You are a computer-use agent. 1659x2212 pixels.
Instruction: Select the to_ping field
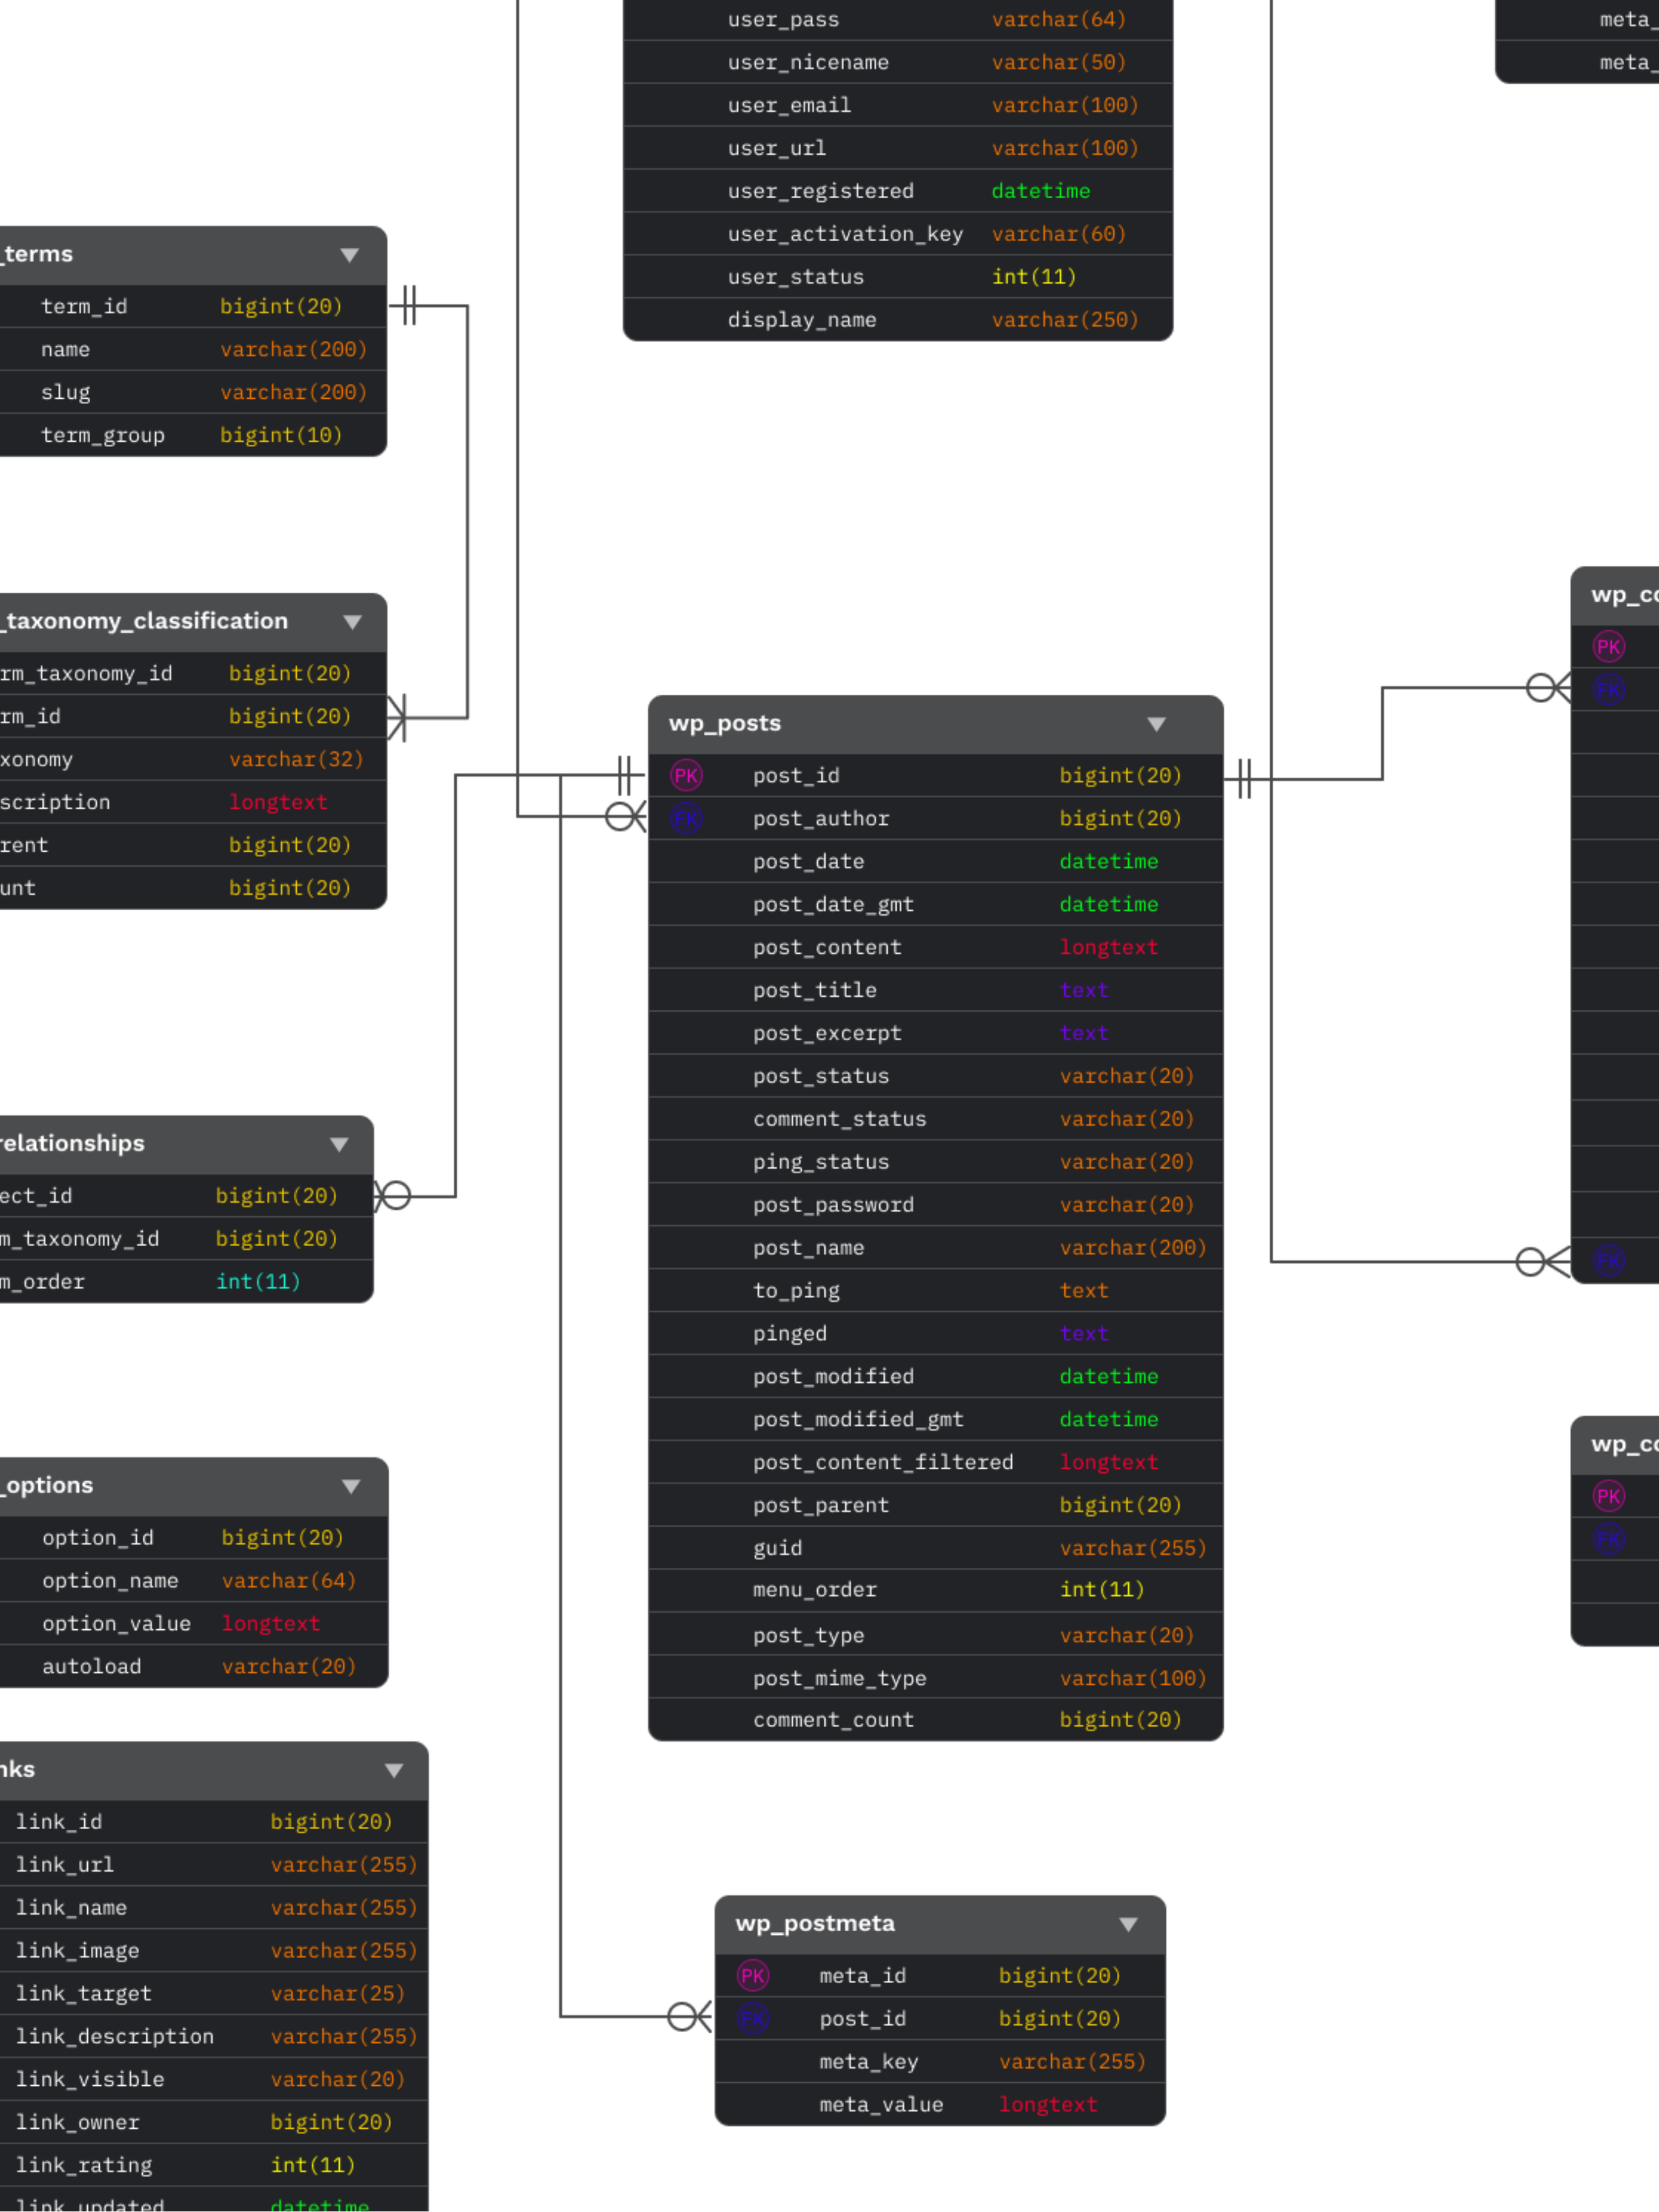click(935, 1291)
